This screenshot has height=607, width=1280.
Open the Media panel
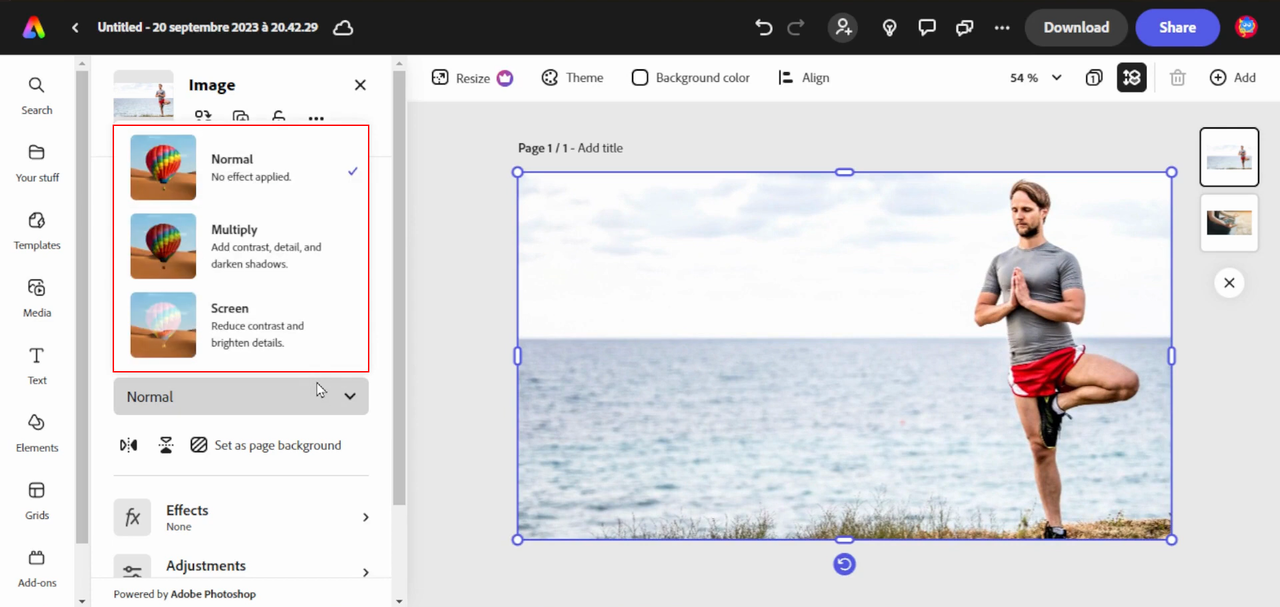[x=37, y=298]
